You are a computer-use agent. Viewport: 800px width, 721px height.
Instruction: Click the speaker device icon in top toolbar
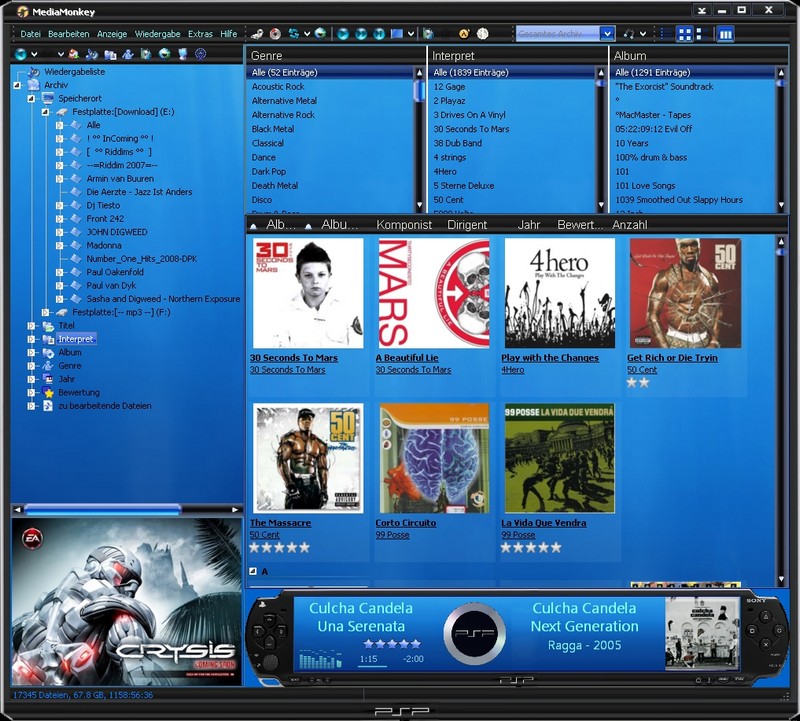tap(429, 34)
